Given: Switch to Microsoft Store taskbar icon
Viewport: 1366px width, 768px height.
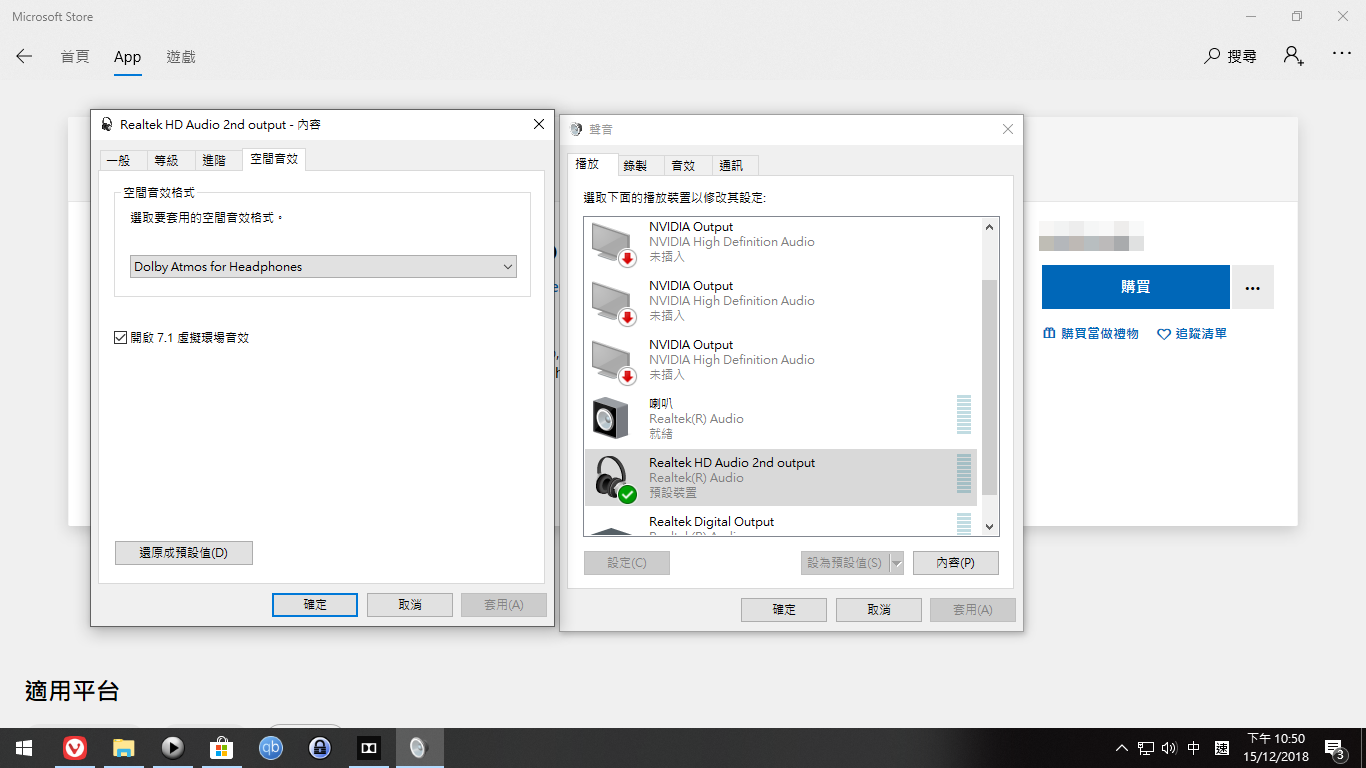Looking at the screenshot, I should (x=221, y=748).
